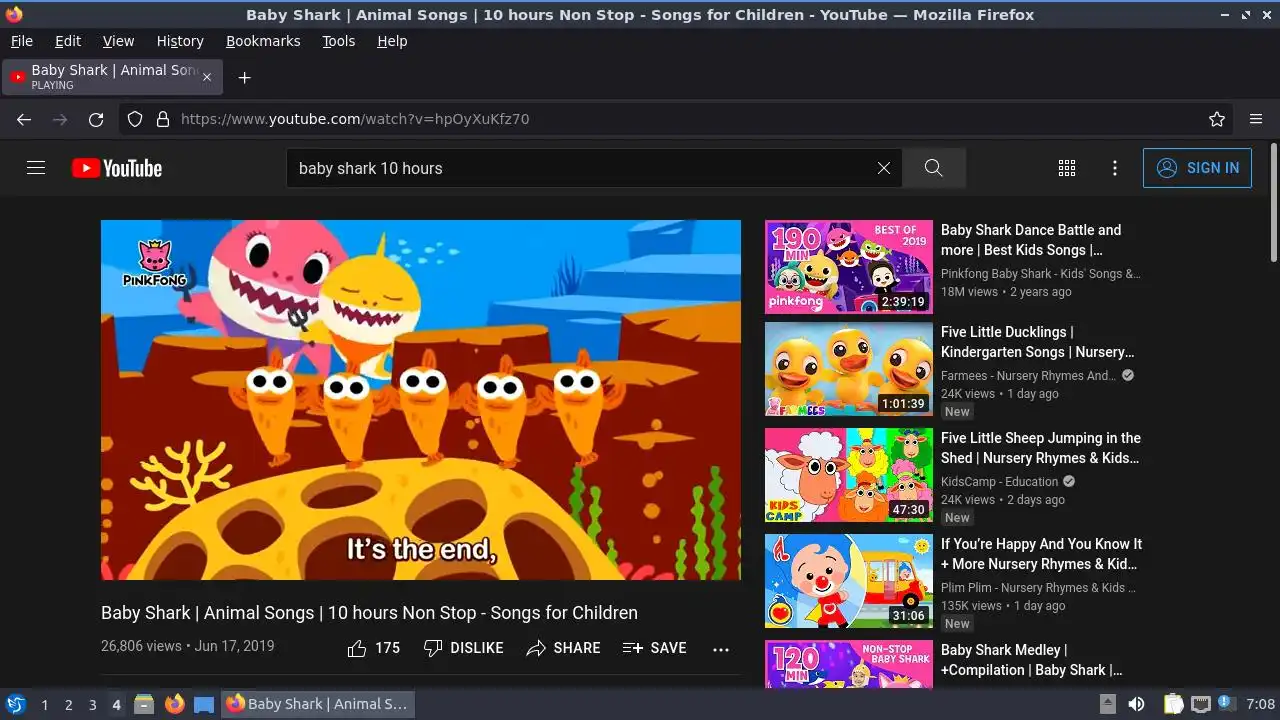Viewport: 1280px width, 720px height.
Task: Switch to workspace 1 in taskbar
Action: [x=45, y=705]
